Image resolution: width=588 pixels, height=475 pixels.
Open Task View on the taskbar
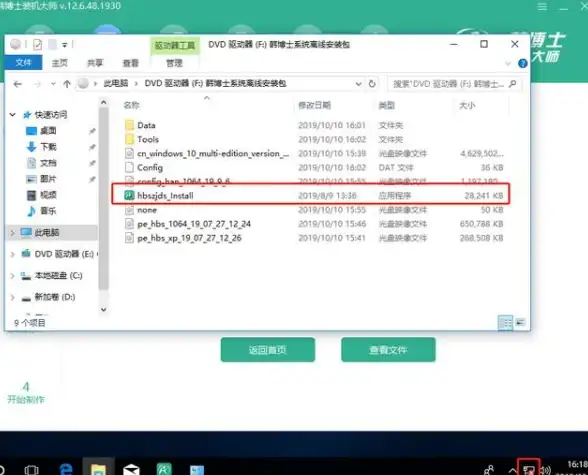tap(32, 470)
